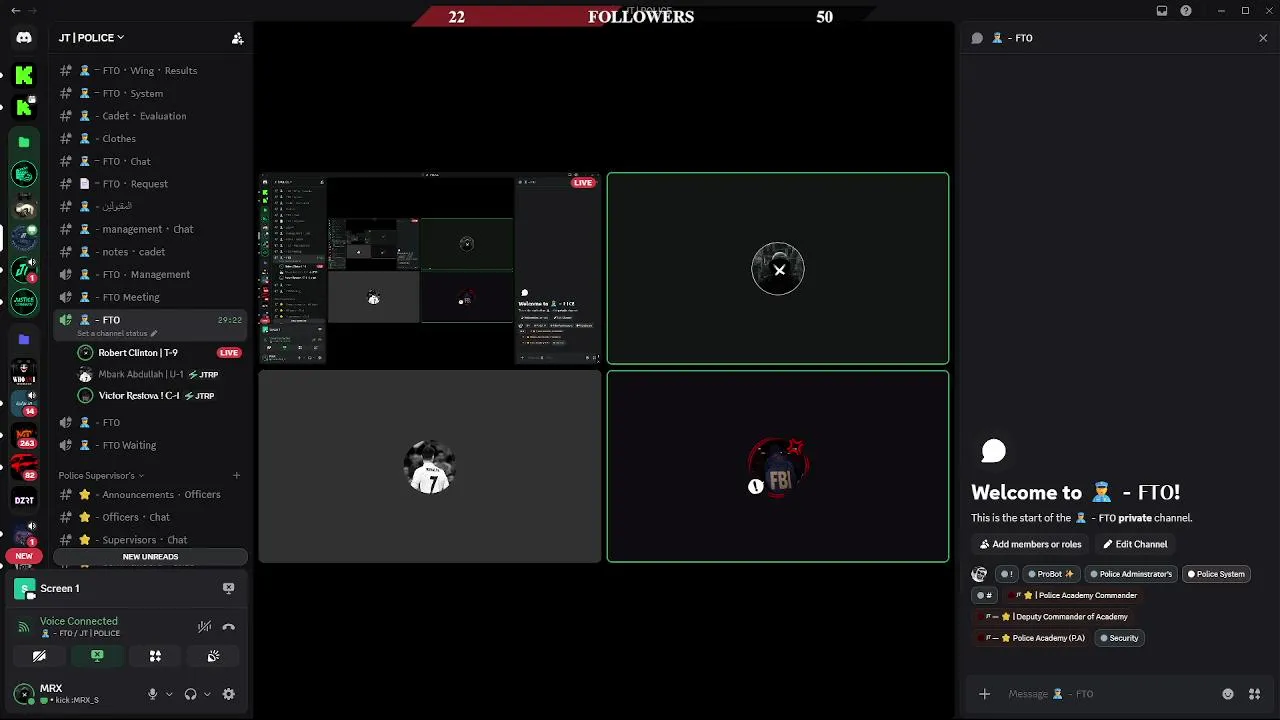Image resolution: width=1280 pixels, height=720 pixels.
Task: Click the chat bubble icon in panel header
Action: tap(977, 38)
